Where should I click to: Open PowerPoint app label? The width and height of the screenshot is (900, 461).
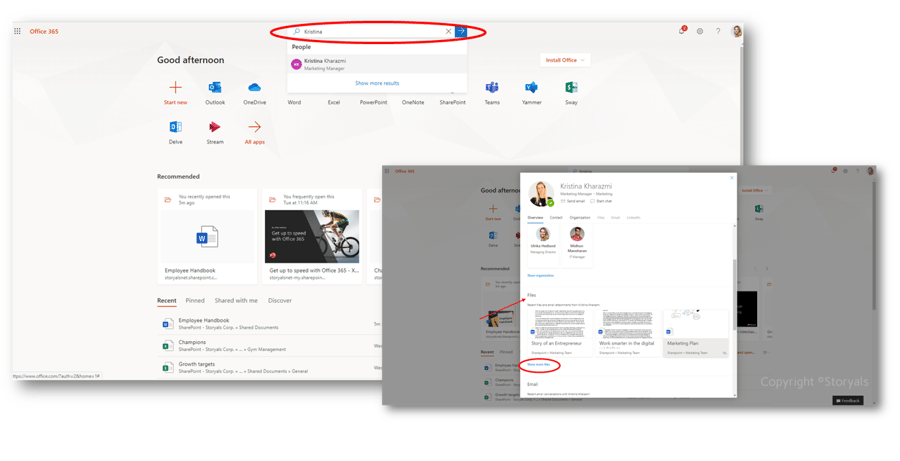[x=373, y=102]
